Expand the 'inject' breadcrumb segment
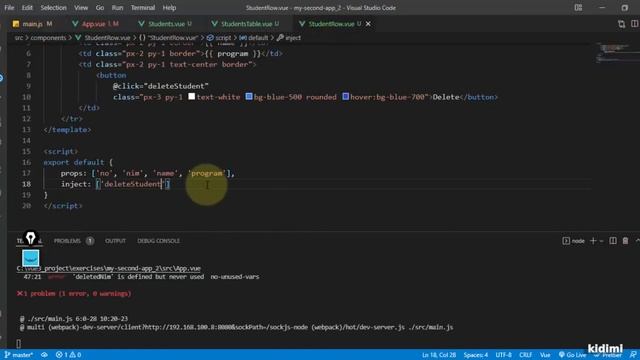This screenshot has width=640, height=360. [x=289, y=38]
